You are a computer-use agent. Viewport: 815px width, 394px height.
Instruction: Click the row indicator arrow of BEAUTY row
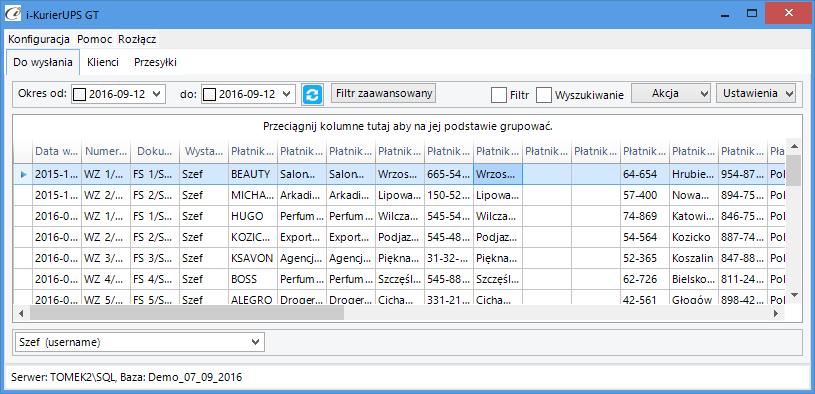[22, 174]
